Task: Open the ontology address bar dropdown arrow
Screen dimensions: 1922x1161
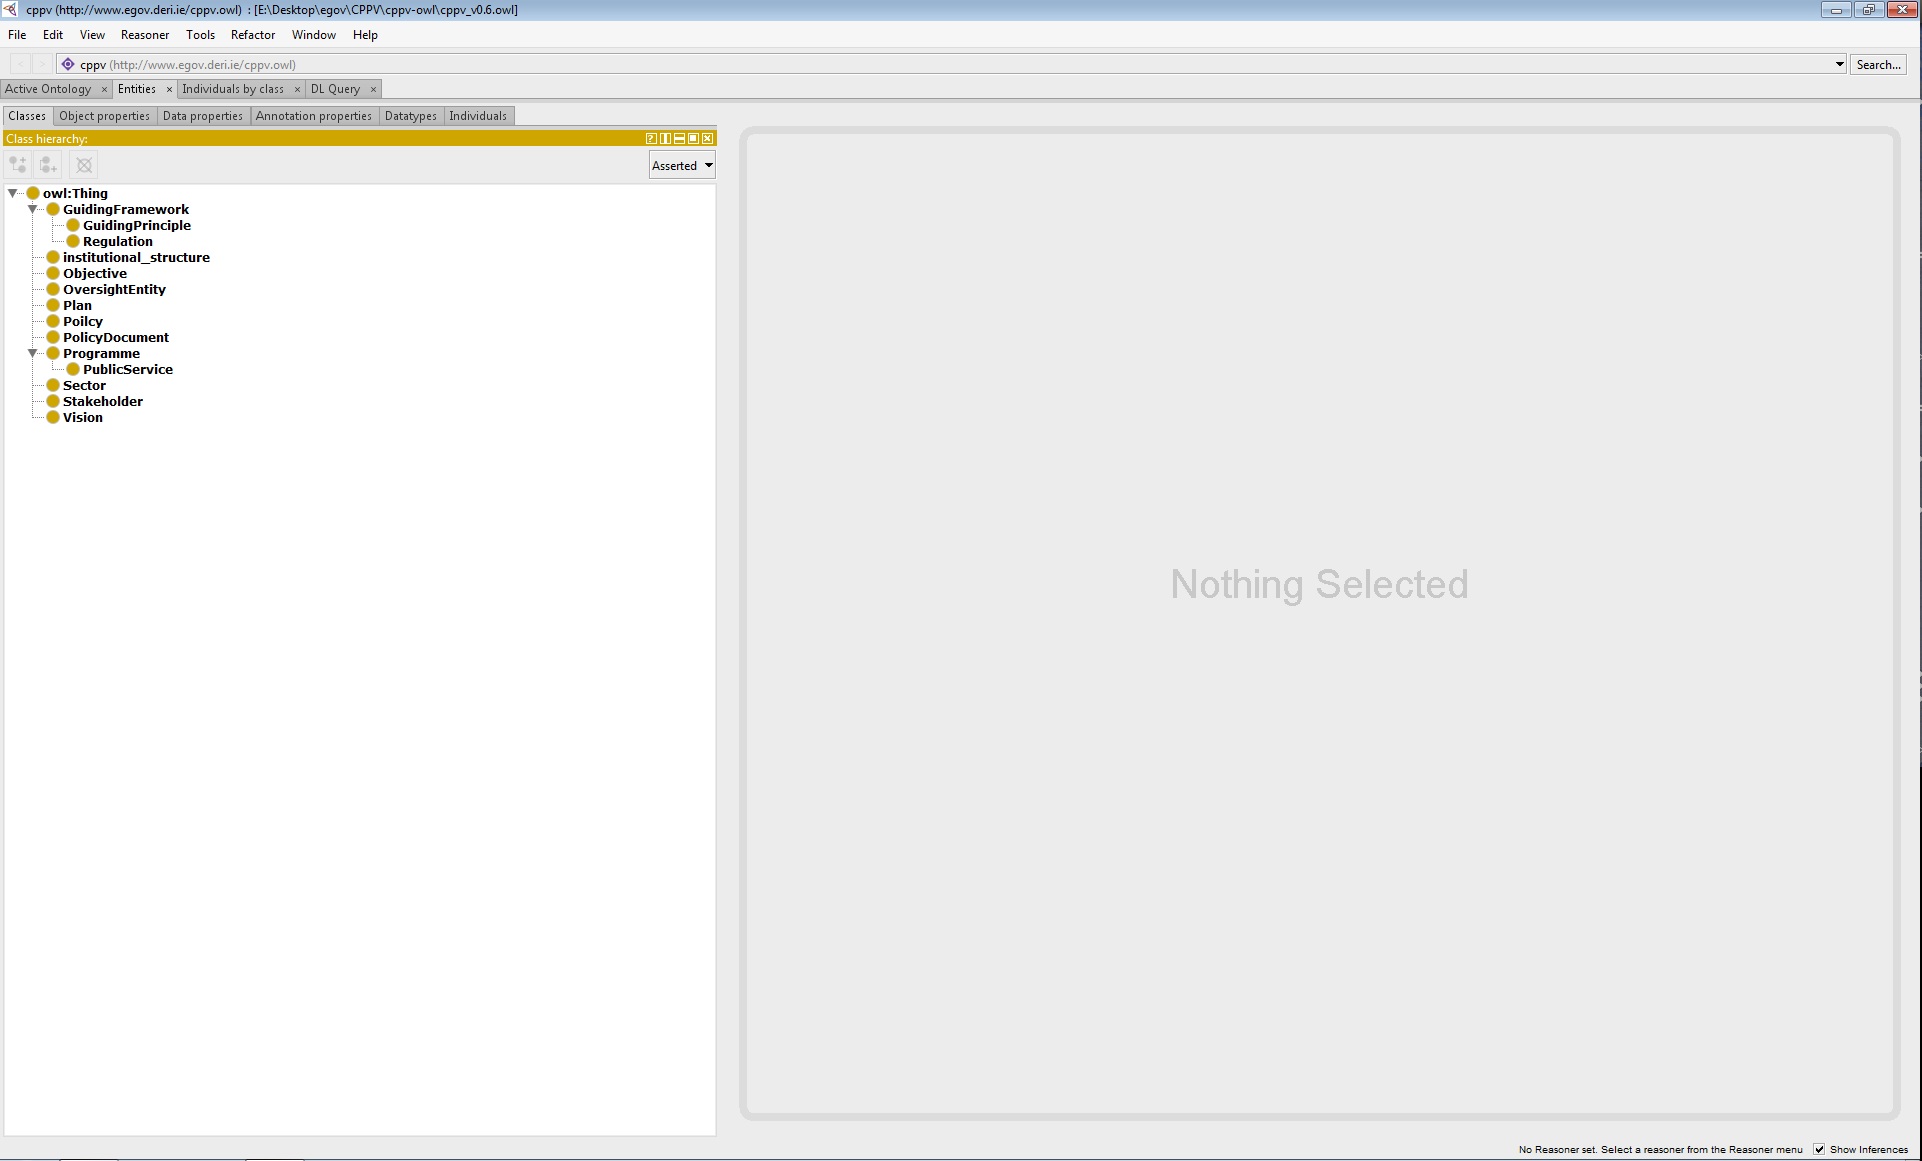Action: pos(1839,64)
